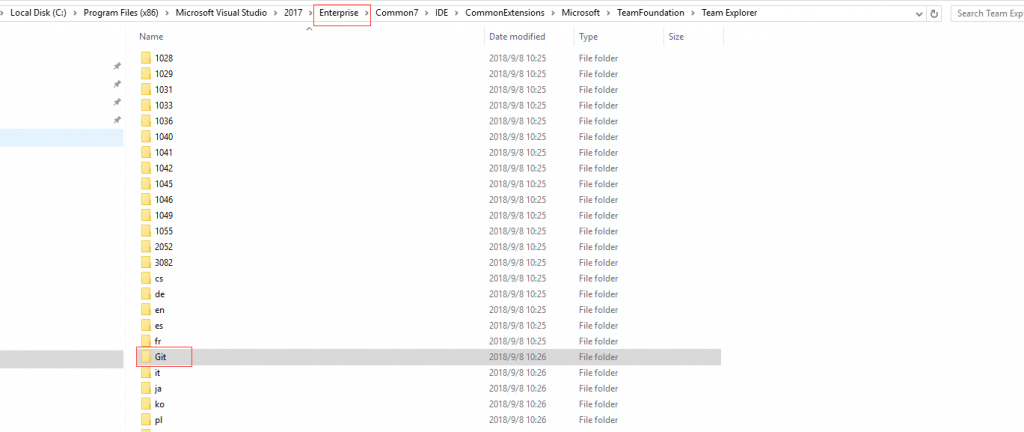The image size is (1024, 432).
Task: Click the folder icon of it
Action: (x=146, y=373)
